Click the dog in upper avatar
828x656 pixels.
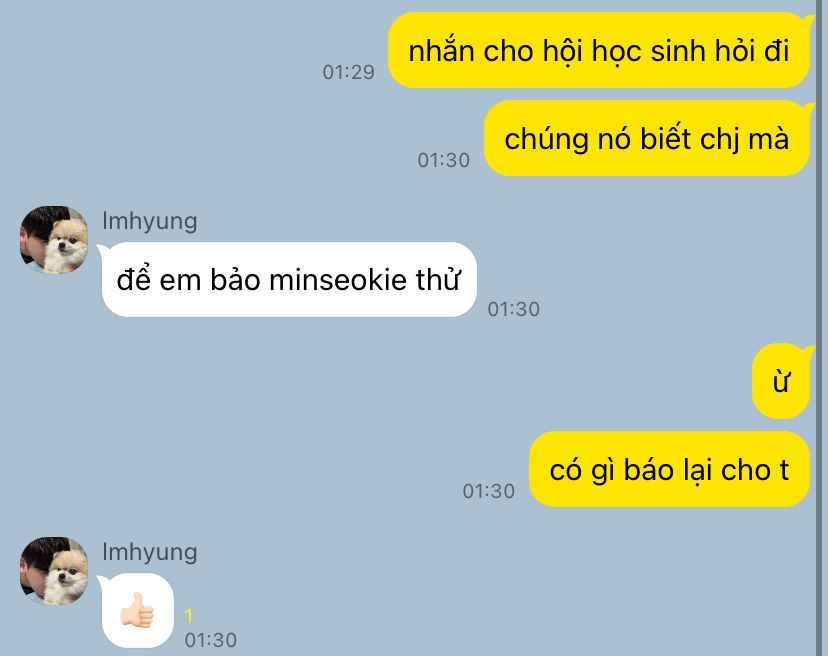tap(66, 246)
